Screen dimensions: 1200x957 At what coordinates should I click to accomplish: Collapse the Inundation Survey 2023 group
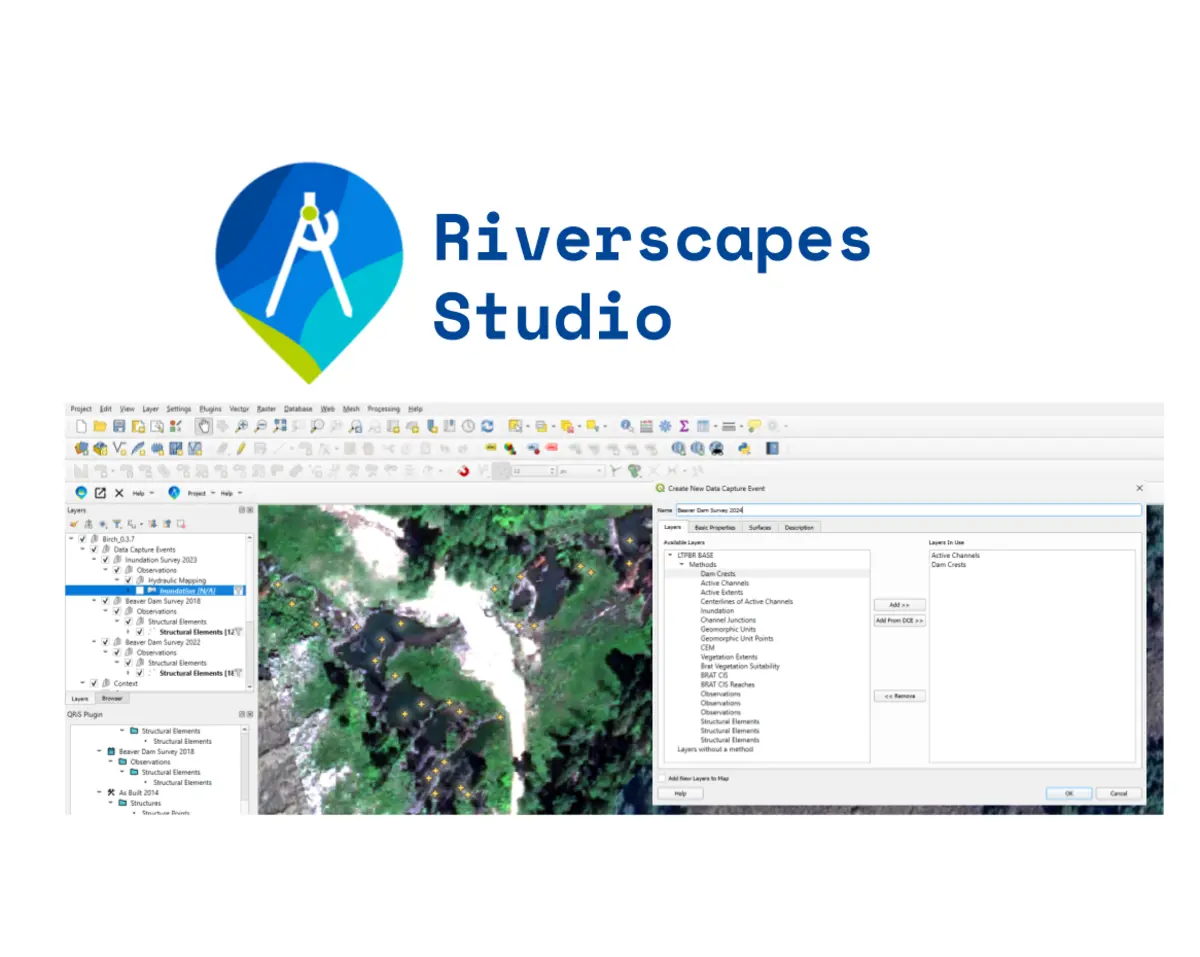tap(93, 559)
